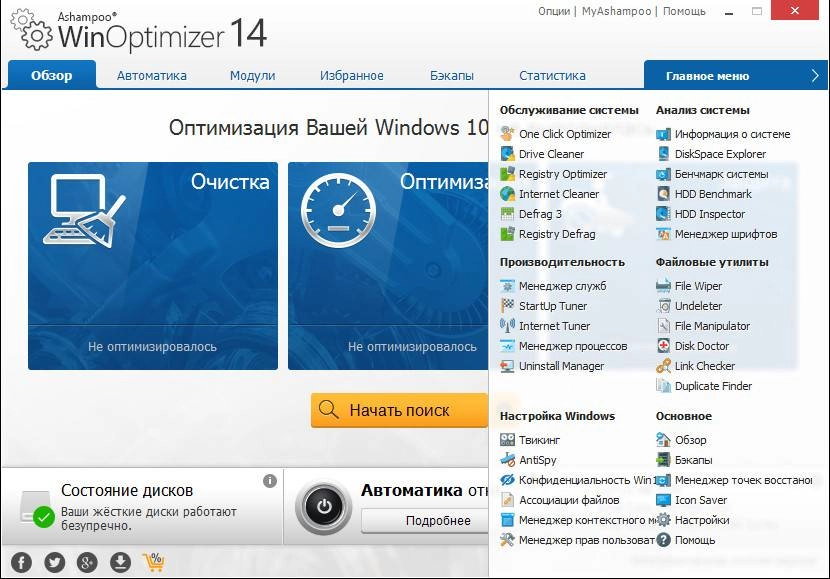This screenshot has height=579, width=830.
Task: Collapse the Главное меню panel arrow
Action: (815, 76)
